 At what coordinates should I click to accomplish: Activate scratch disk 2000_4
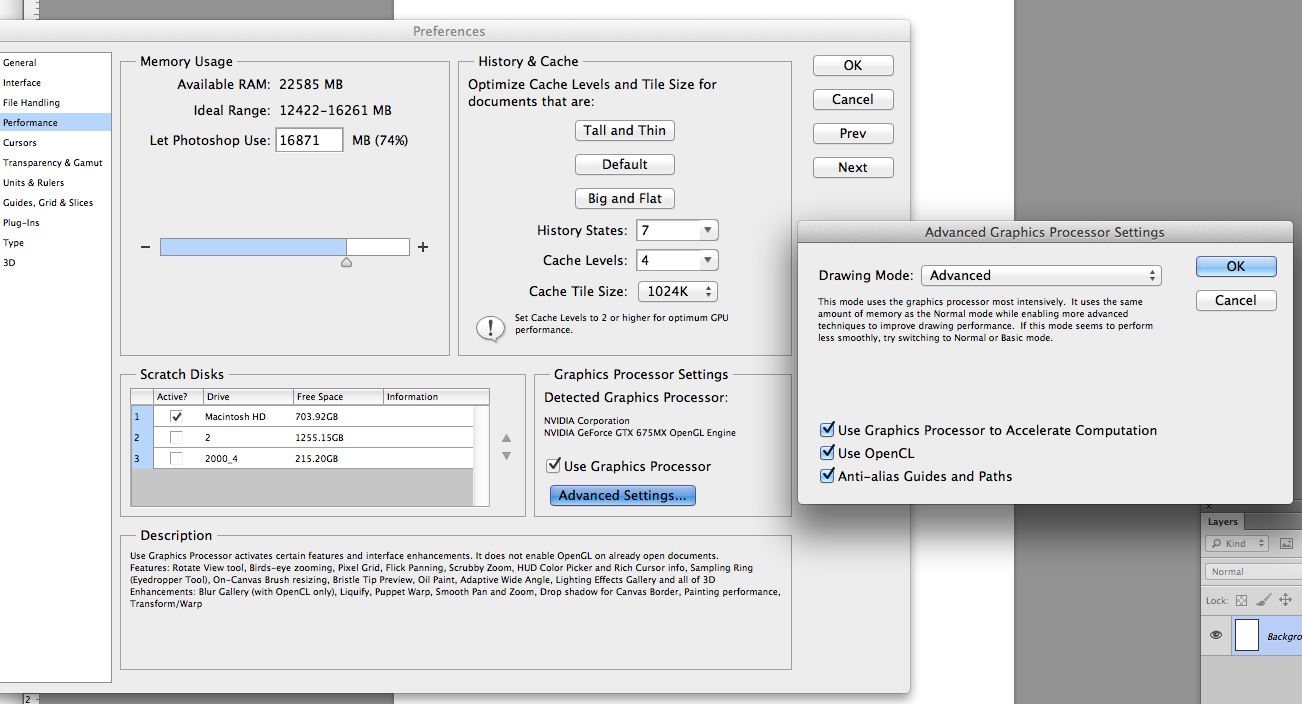[x=176, y=458]
